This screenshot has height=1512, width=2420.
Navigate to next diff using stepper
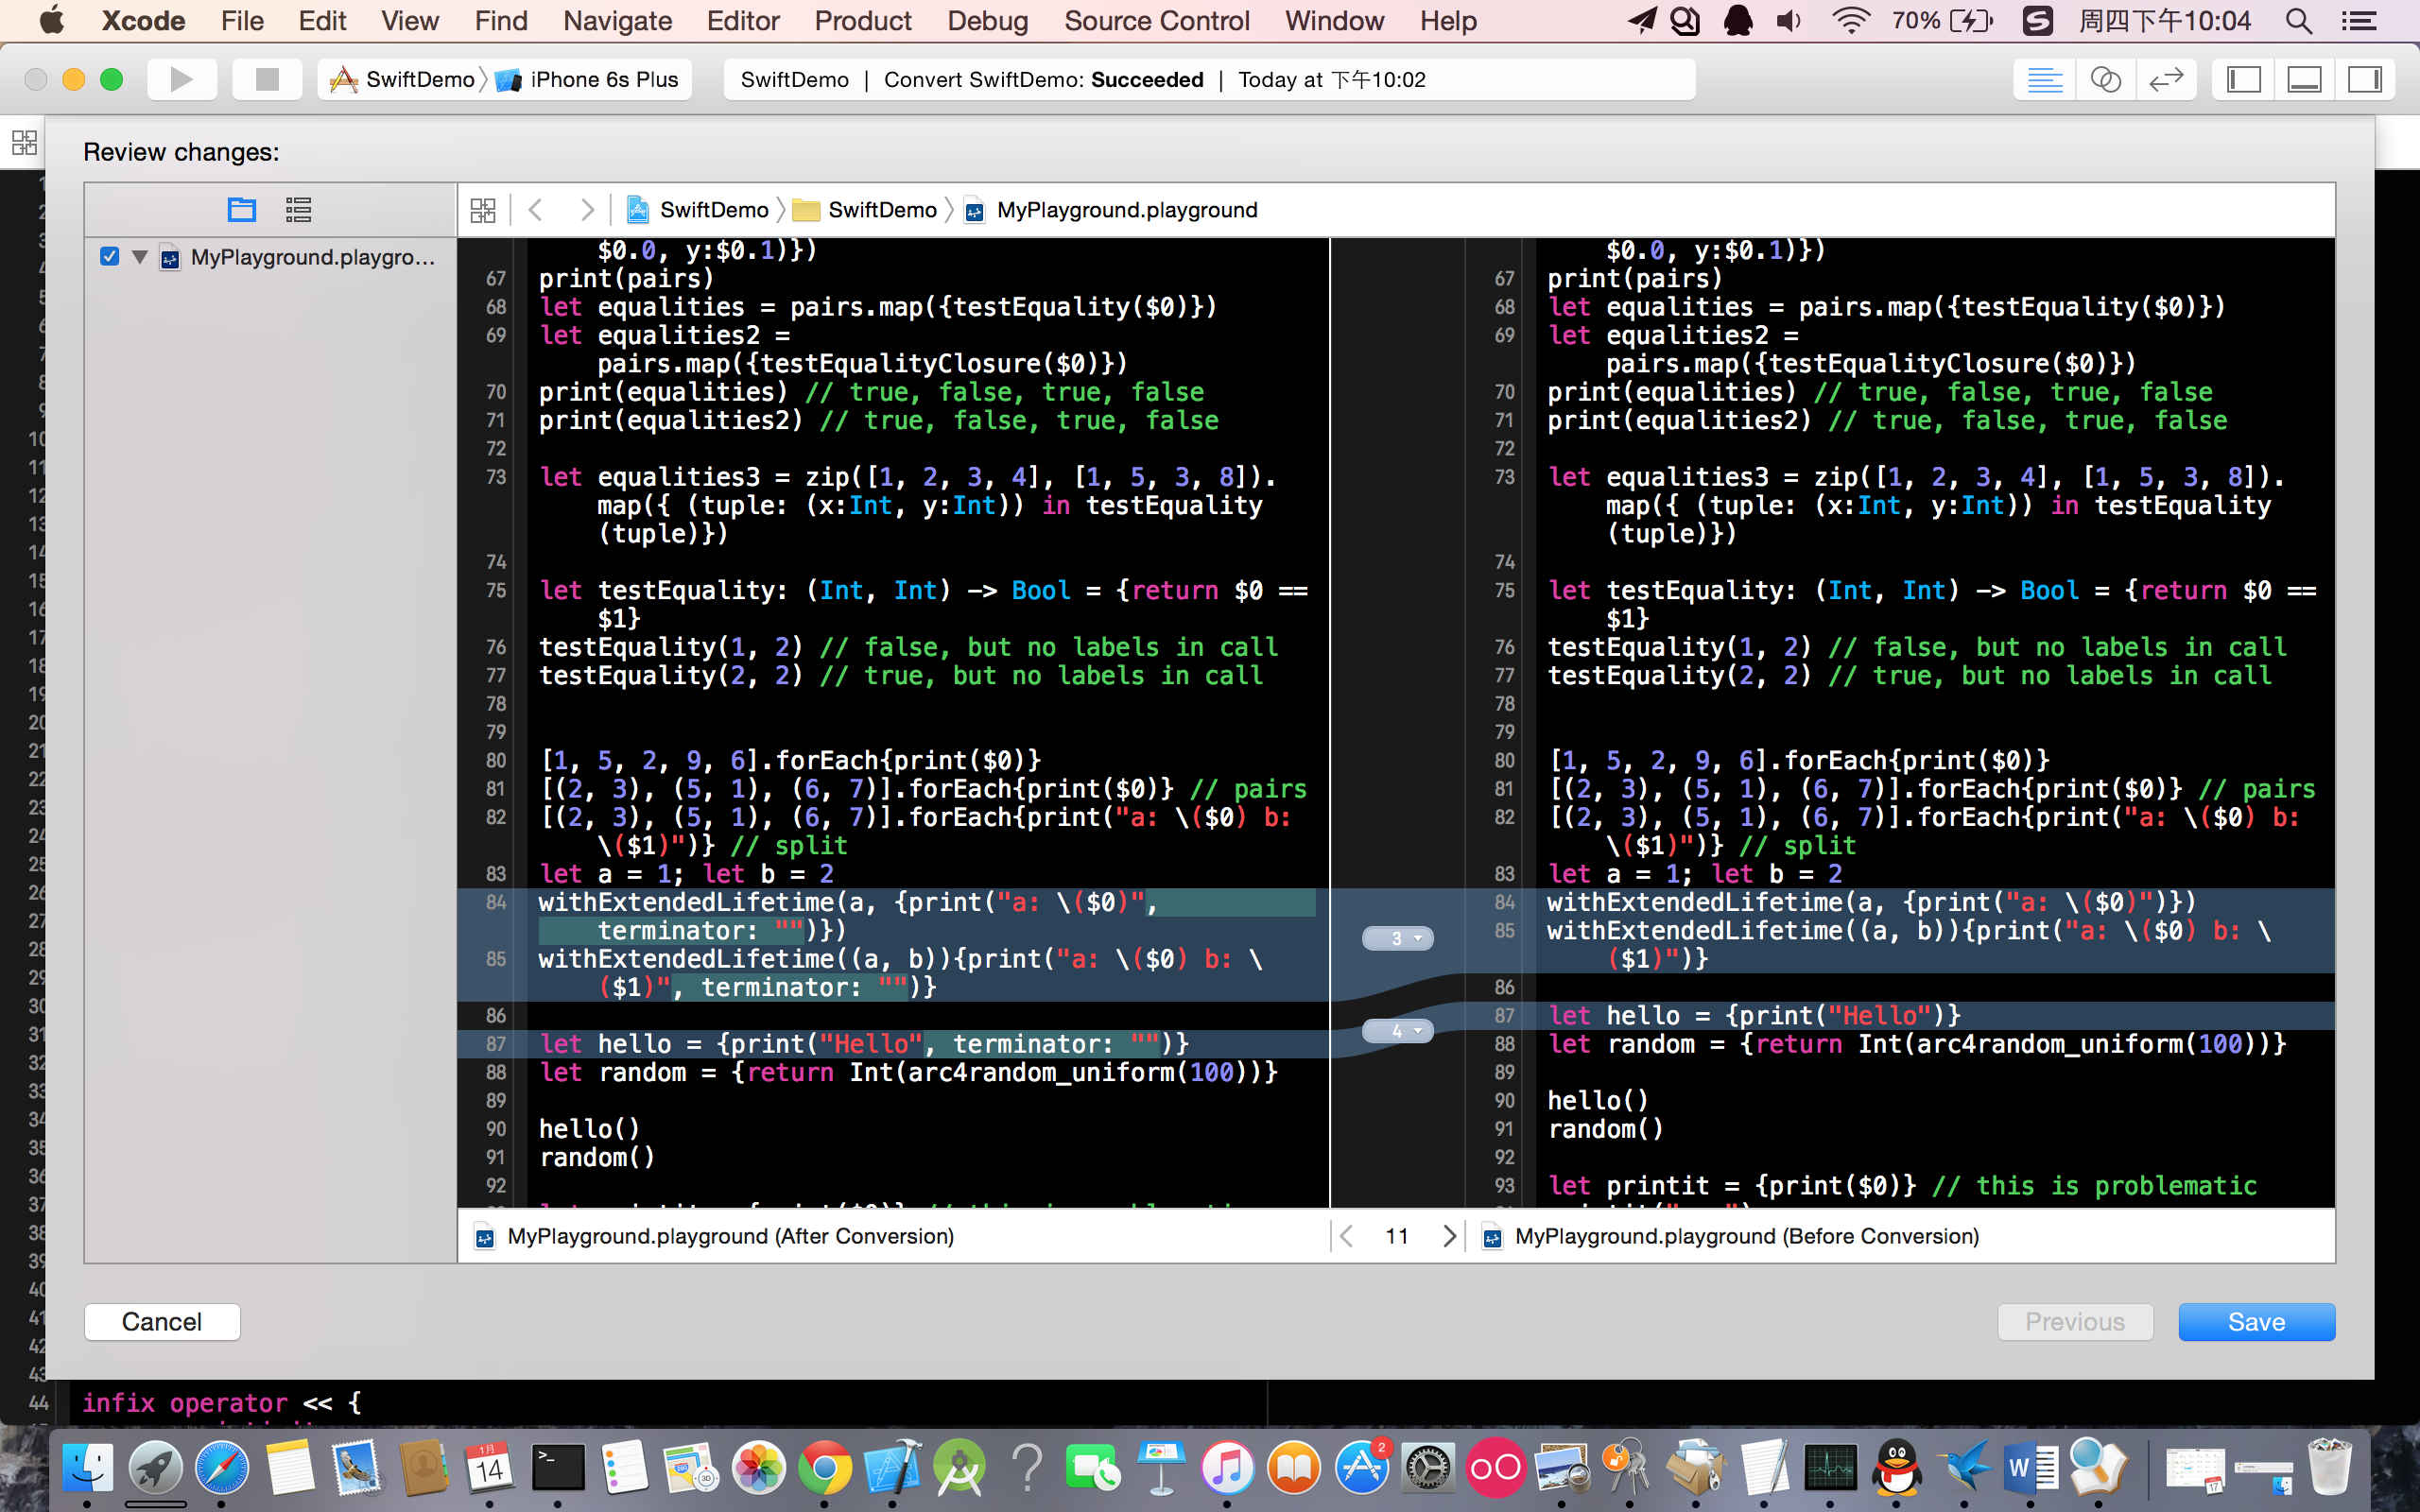[x=1448, y=1235]
